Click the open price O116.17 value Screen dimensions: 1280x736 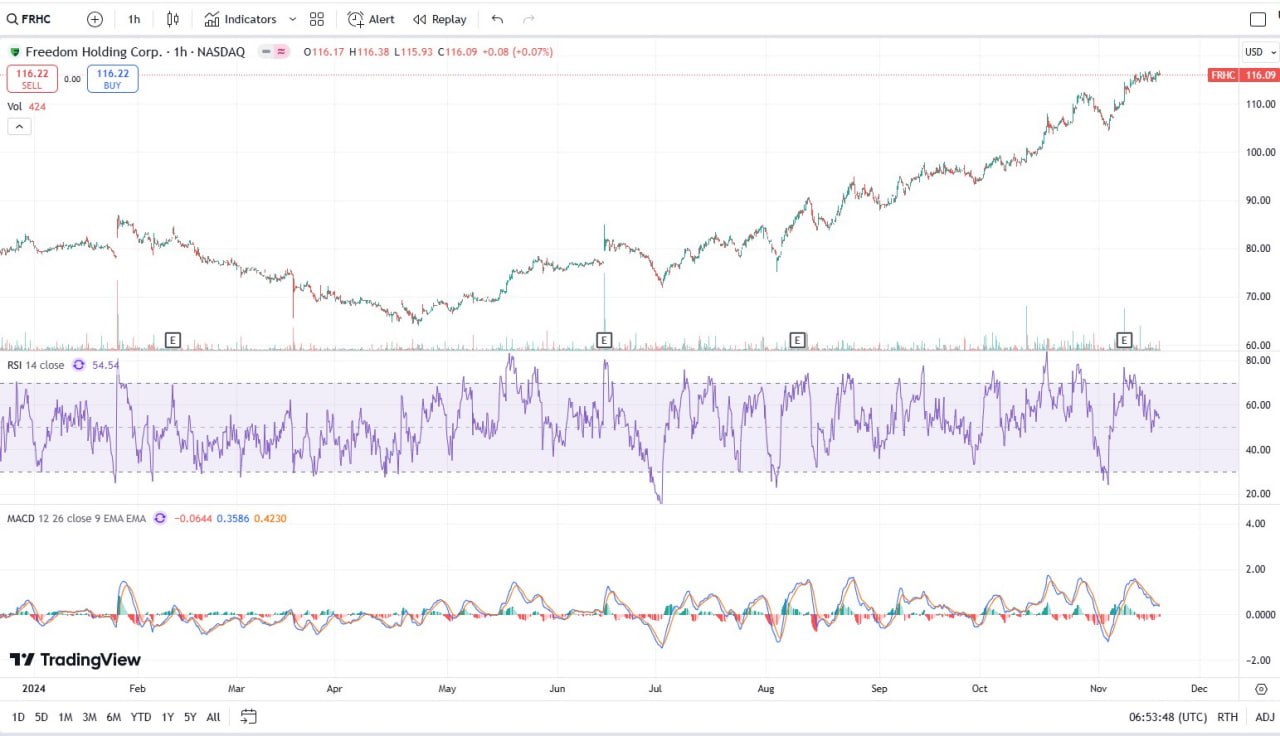325,52
